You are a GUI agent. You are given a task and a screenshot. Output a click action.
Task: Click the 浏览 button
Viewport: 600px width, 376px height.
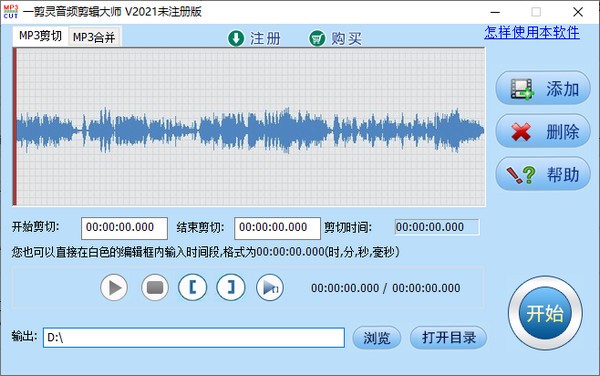(377, 338)
